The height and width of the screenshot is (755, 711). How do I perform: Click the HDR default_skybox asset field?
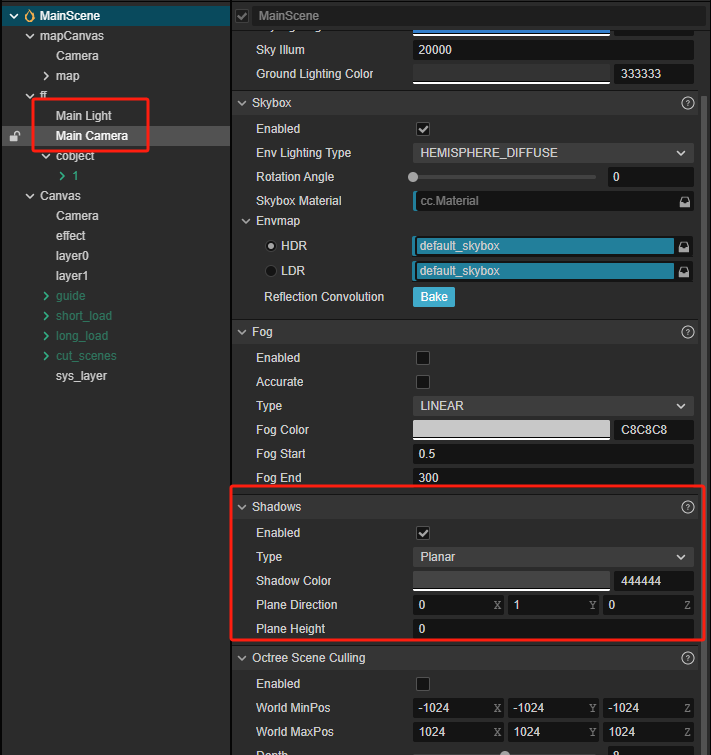[544, 246]
